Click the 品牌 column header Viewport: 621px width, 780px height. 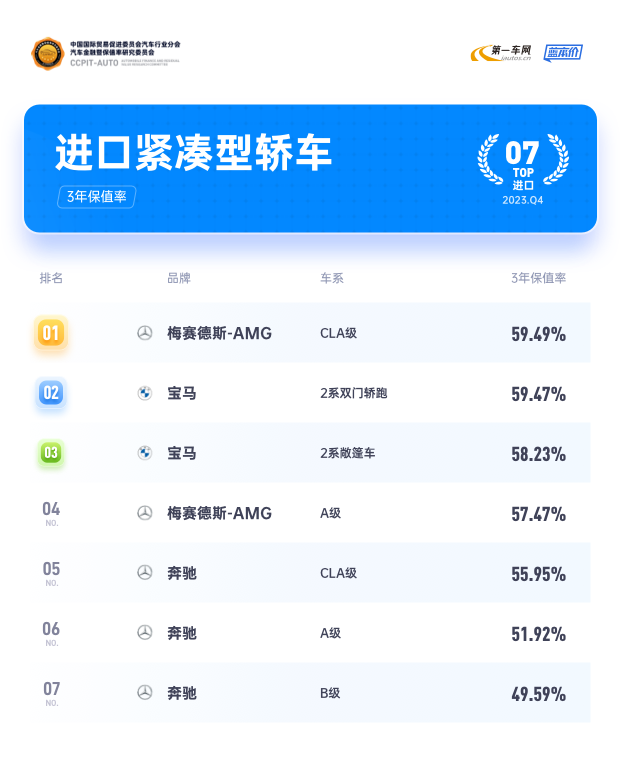tap(179, 278)
